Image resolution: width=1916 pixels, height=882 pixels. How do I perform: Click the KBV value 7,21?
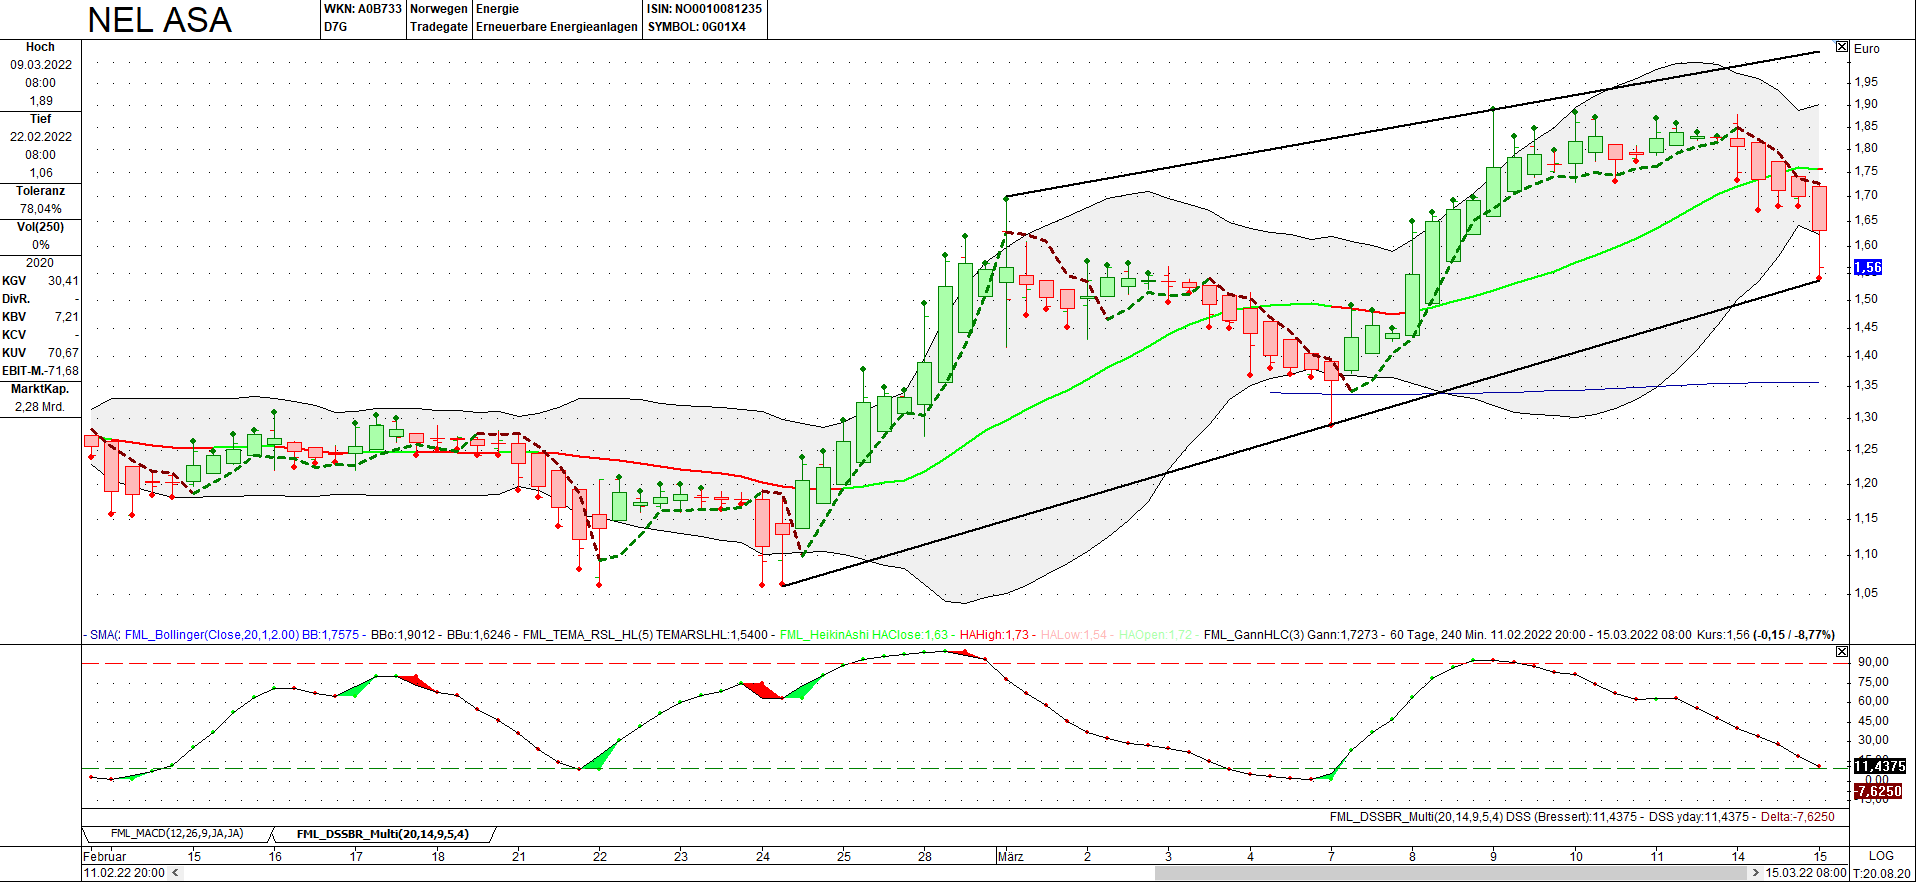click(66, 317)
